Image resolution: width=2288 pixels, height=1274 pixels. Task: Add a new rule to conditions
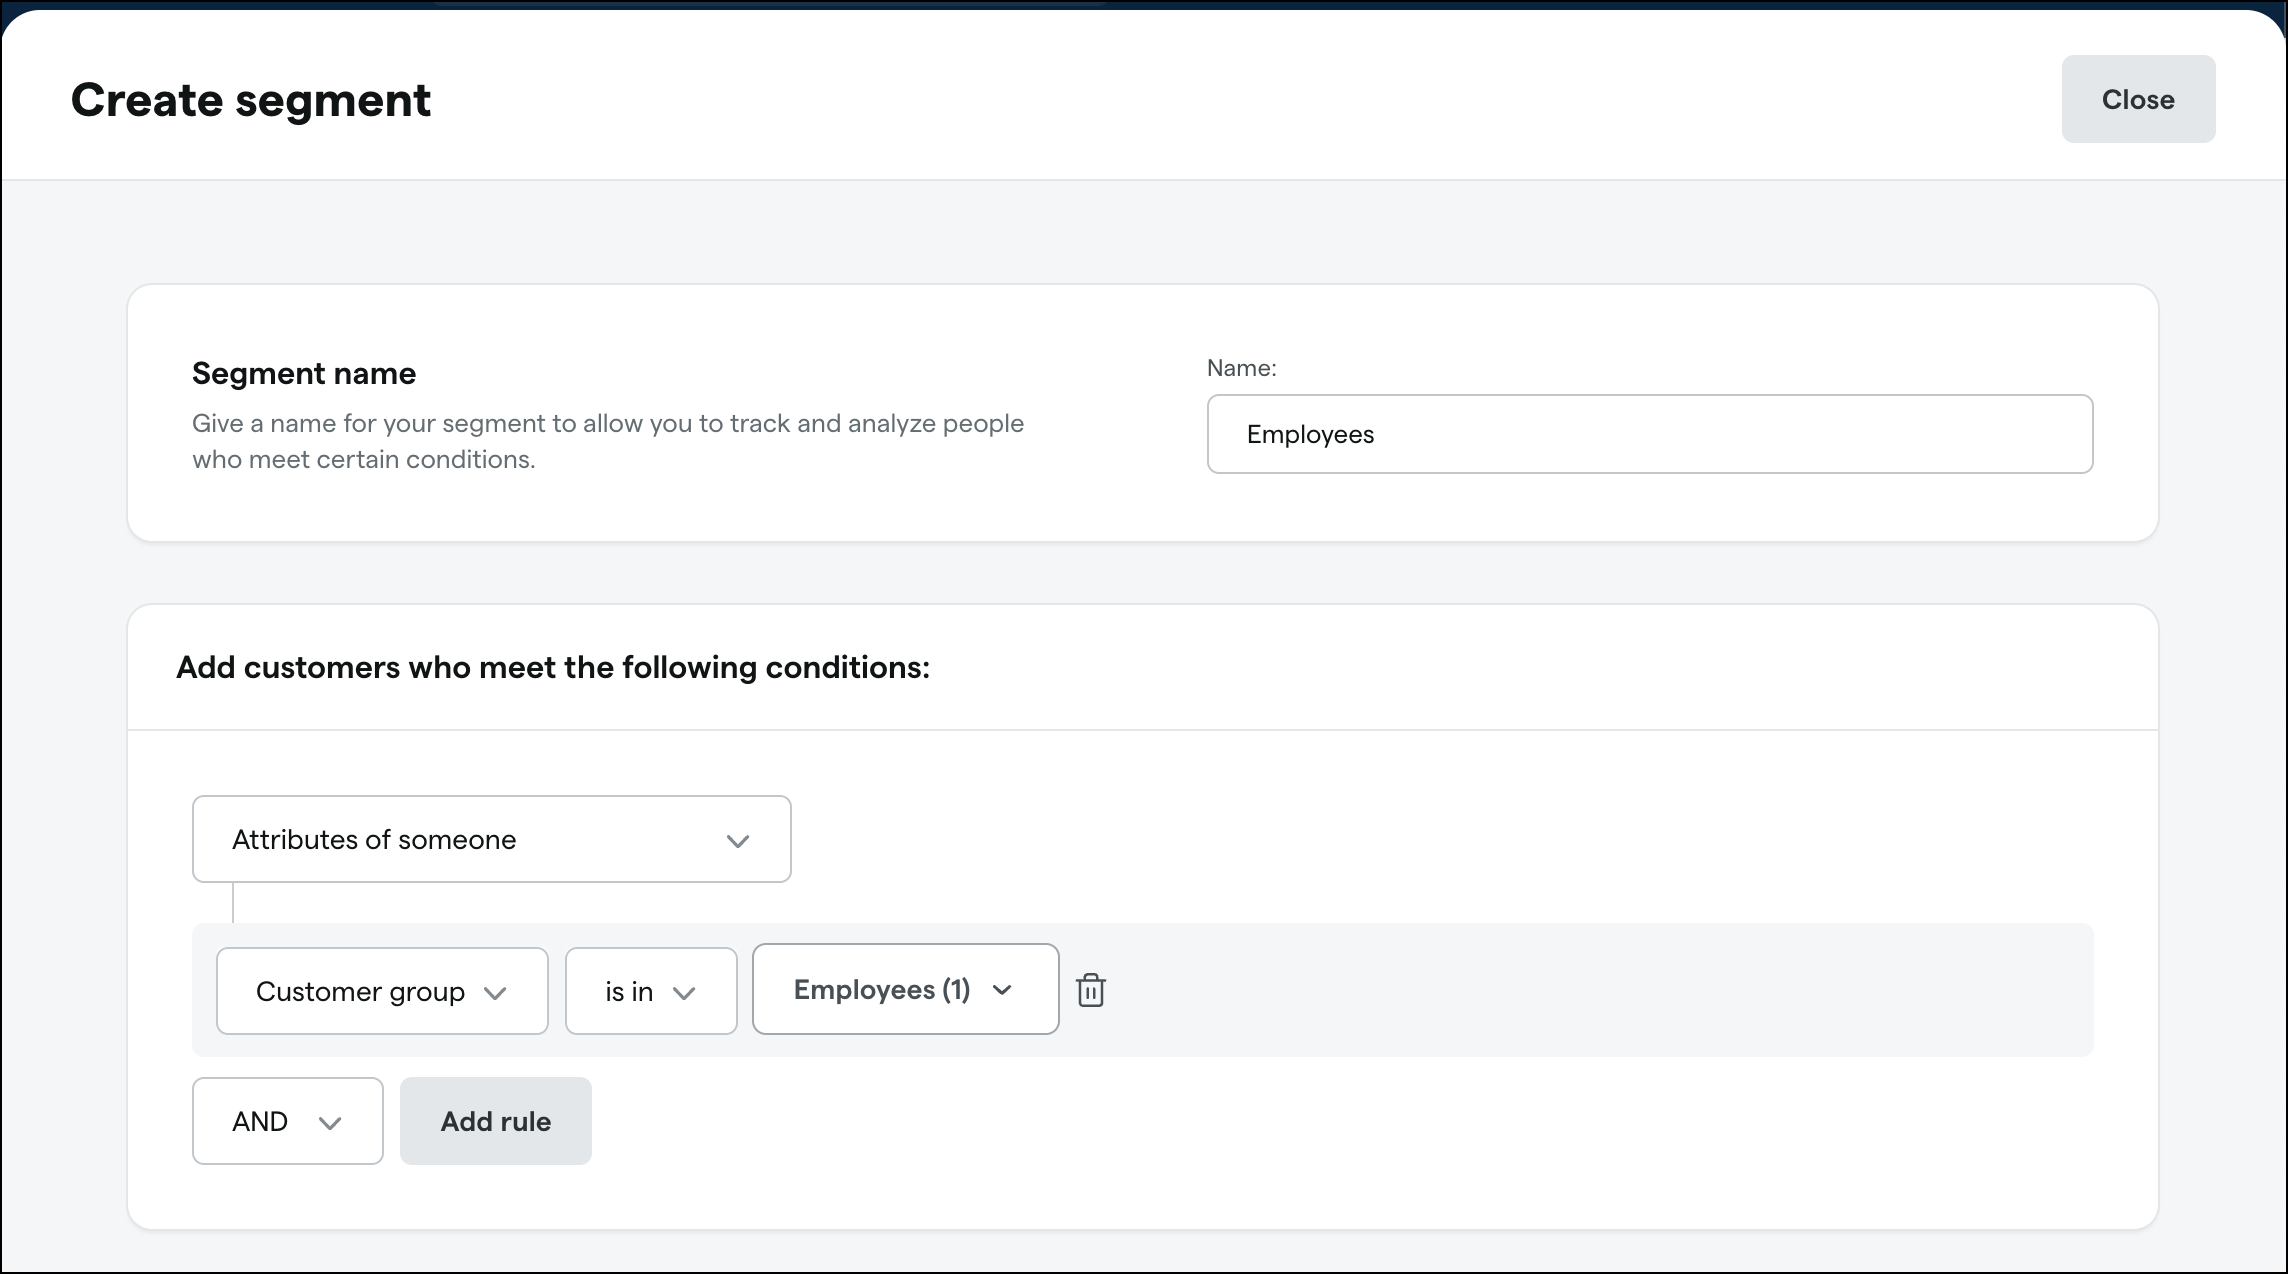[496, 1121]
